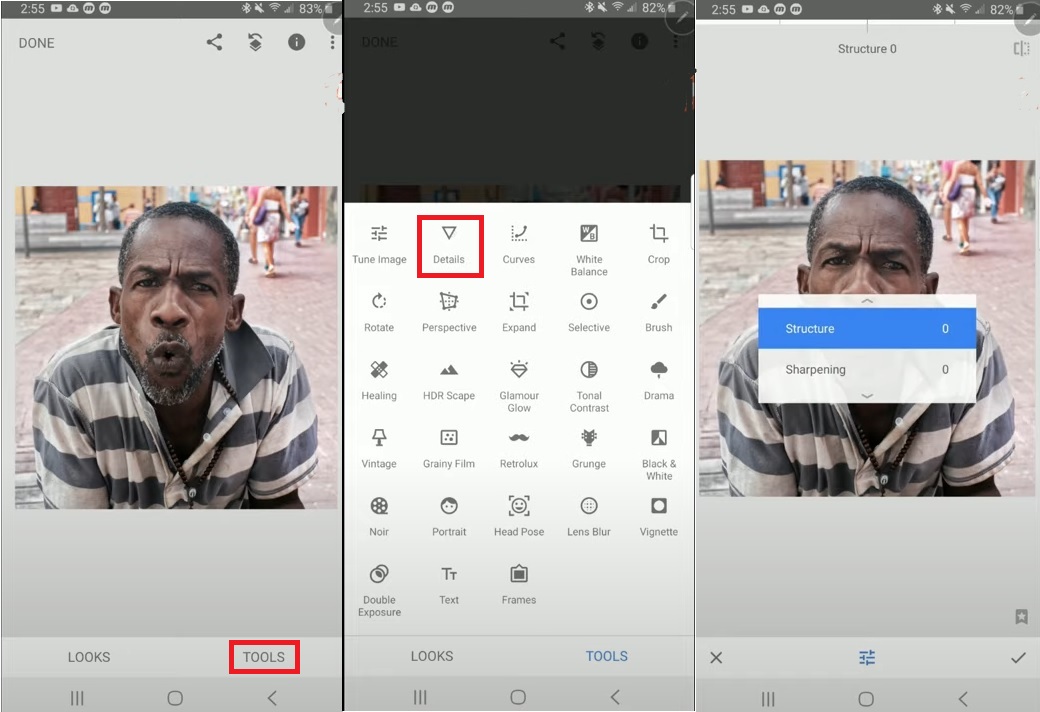The width and height of the screenshot is (1040, 712).
Task: Open recent apps button in right screen
Action: pyautogui.click(x=768, y=699)
